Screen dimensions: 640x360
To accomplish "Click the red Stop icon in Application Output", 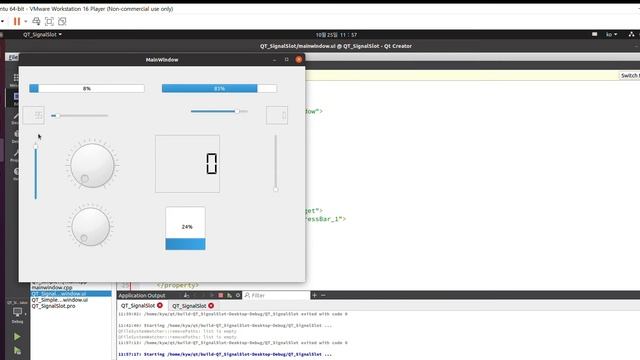I will (x=220, y=295).
